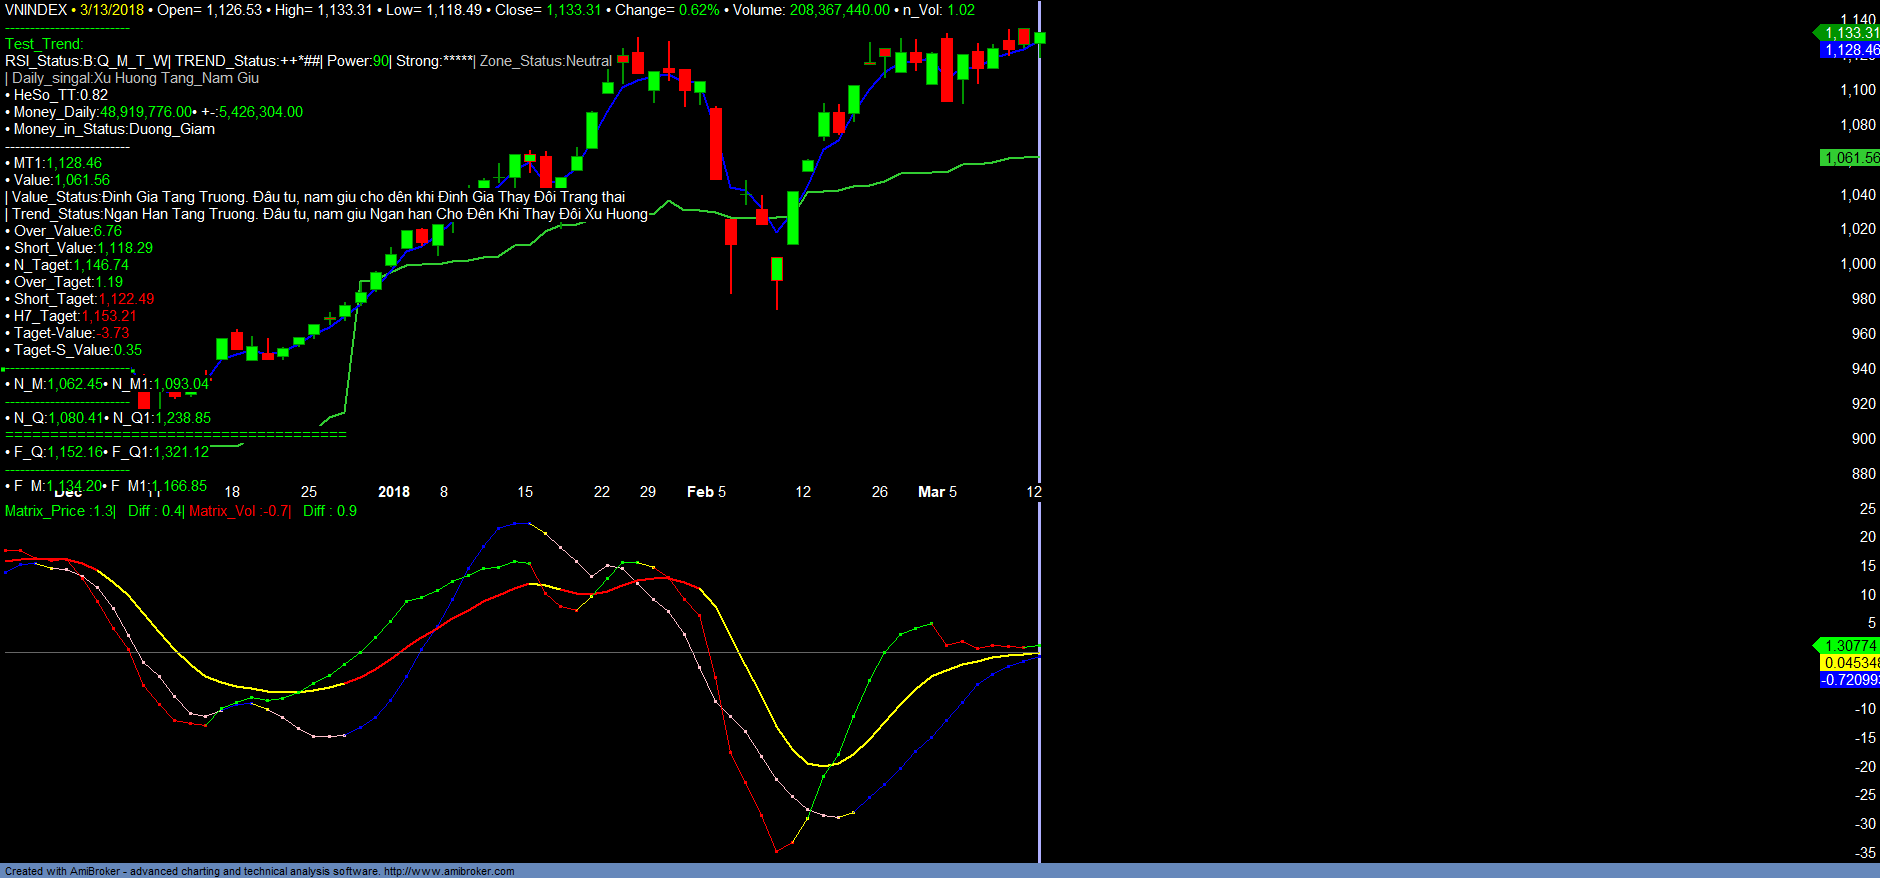The height and width of the screenshot is (878, 1880).
Task: Click the green 1,061.56 value axis label
Action: click(1850, 158)
